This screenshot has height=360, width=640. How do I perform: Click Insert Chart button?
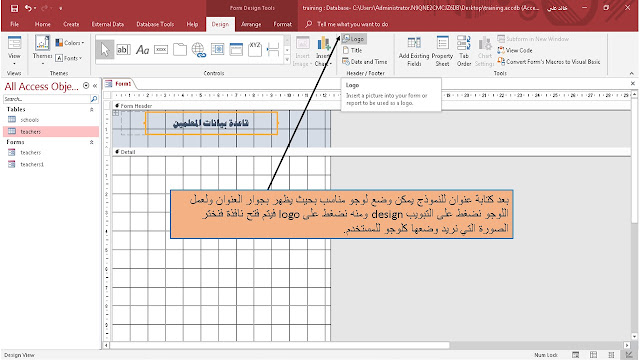(x=323, y=51)
